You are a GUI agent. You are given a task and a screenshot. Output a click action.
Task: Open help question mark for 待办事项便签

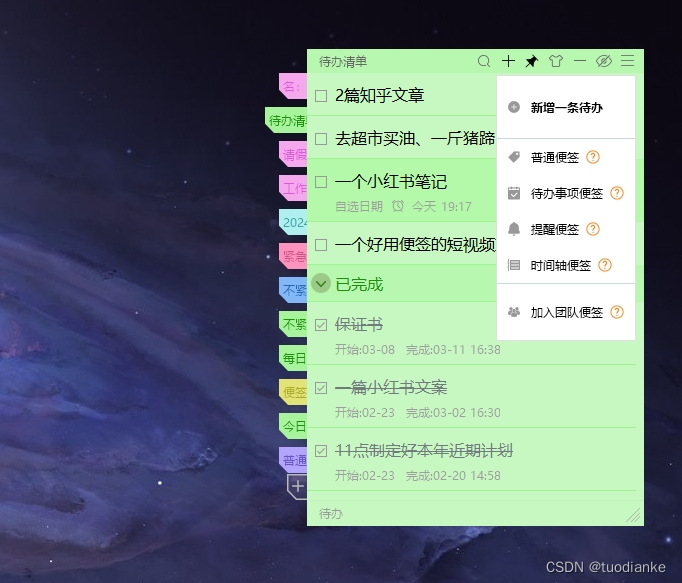tap(617, 193)
